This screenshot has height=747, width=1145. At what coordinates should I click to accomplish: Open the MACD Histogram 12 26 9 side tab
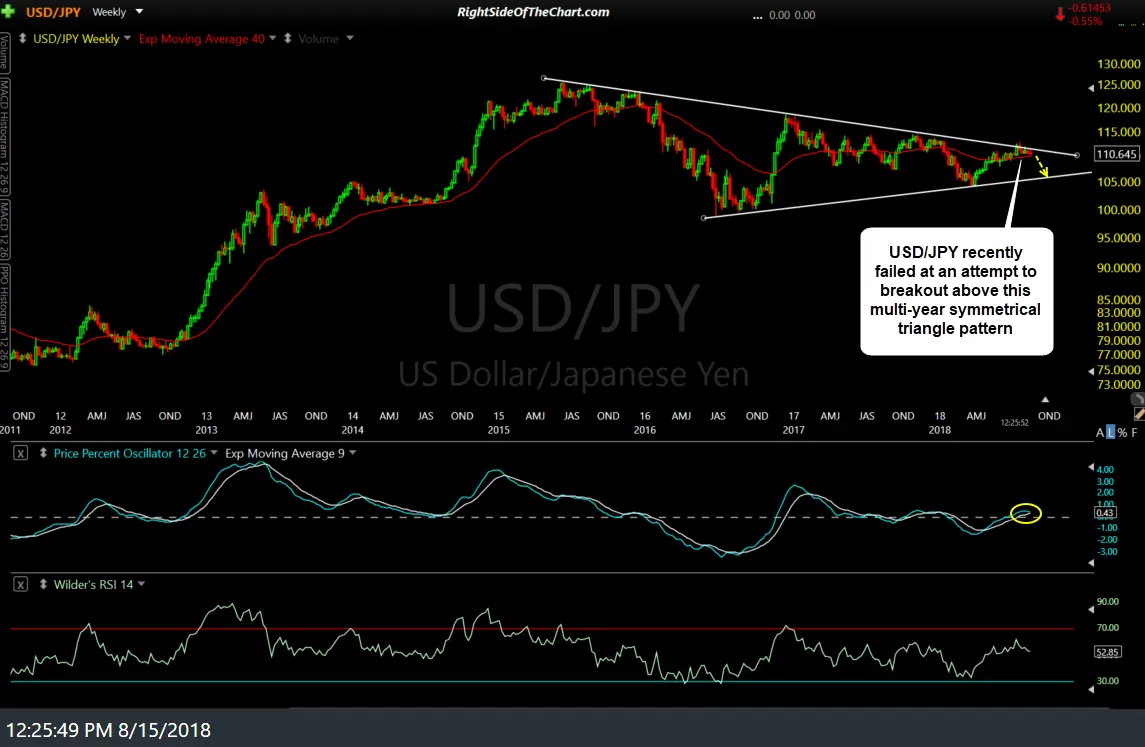point(4,136)
